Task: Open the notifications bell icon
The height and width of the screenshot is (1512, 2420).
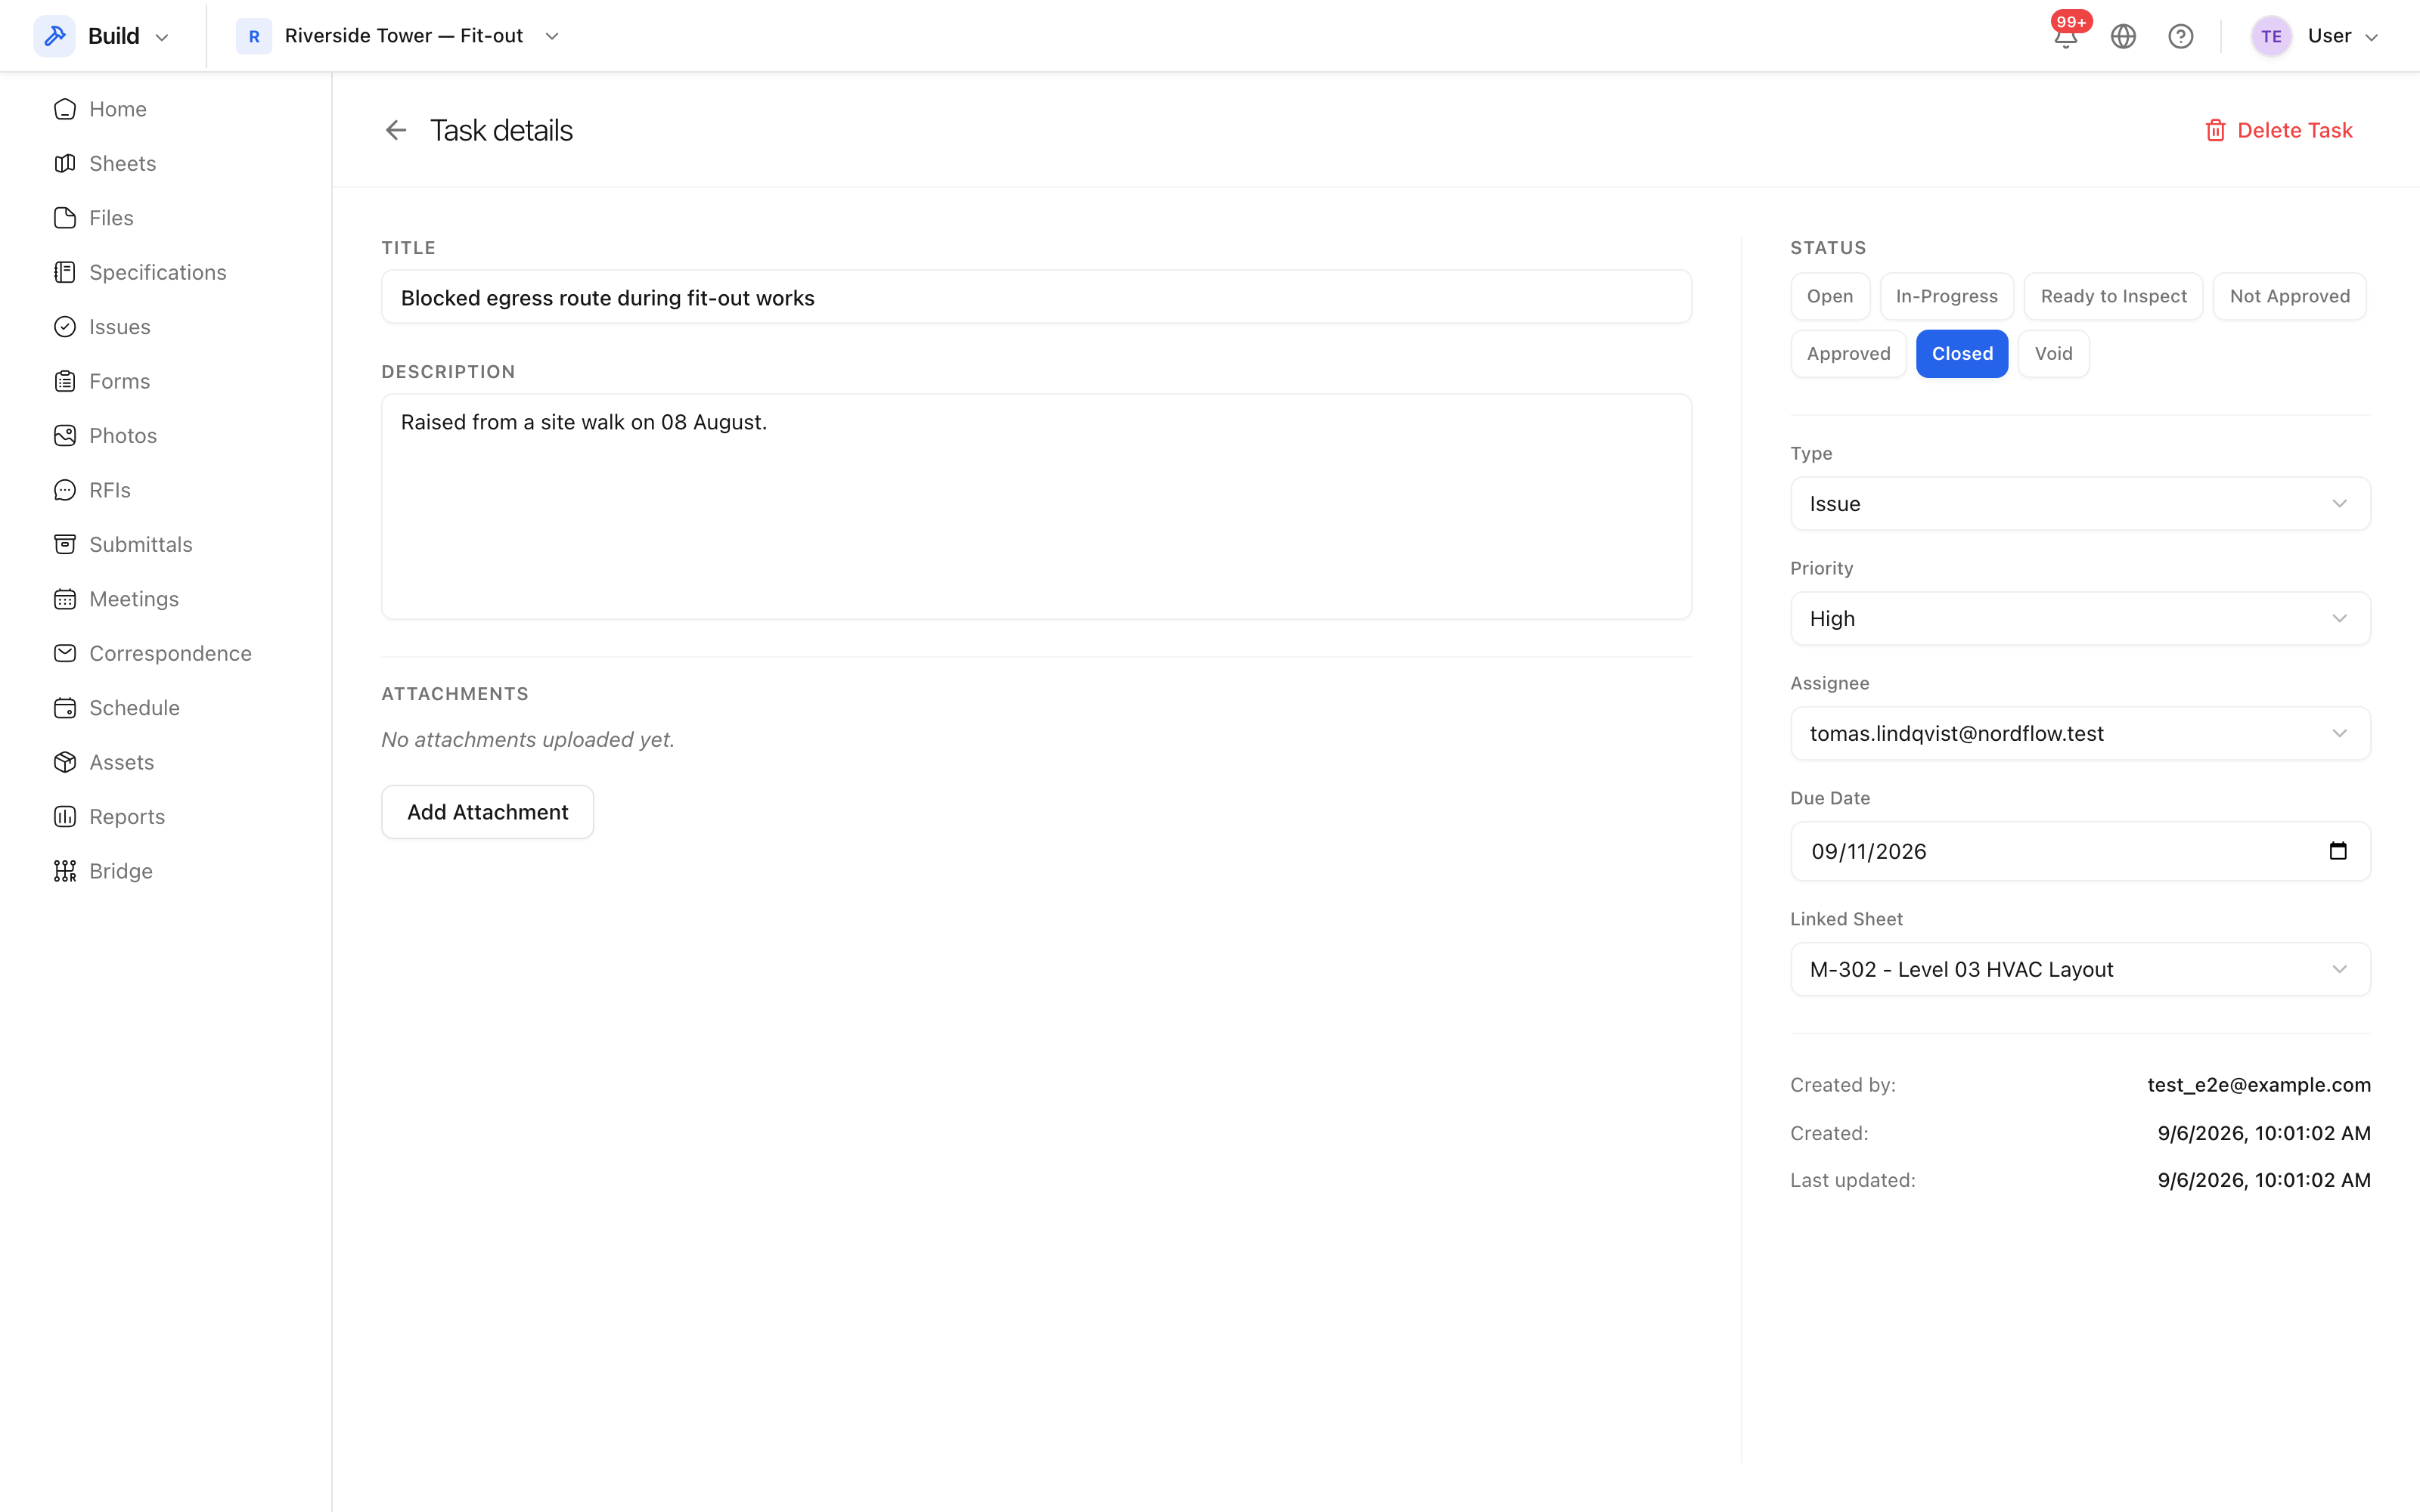Action: 2066,37
